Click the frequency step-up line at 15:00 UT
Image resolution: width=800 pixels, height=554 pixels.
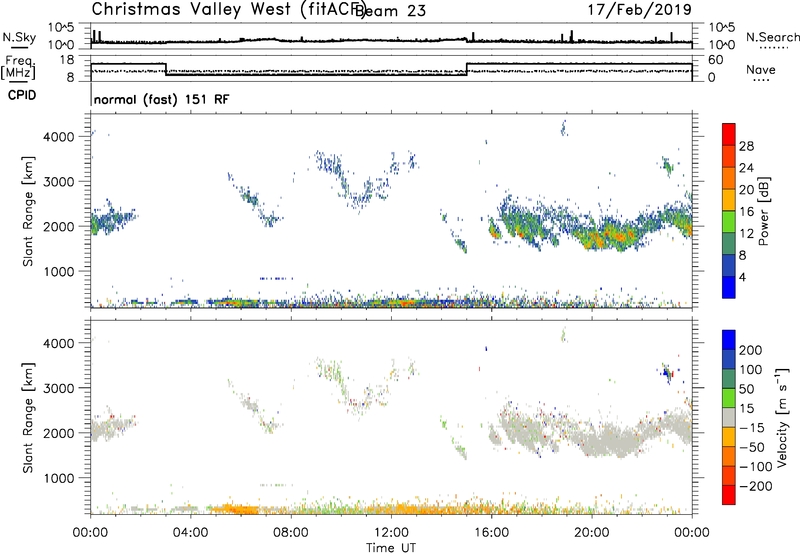click(467, 69)
